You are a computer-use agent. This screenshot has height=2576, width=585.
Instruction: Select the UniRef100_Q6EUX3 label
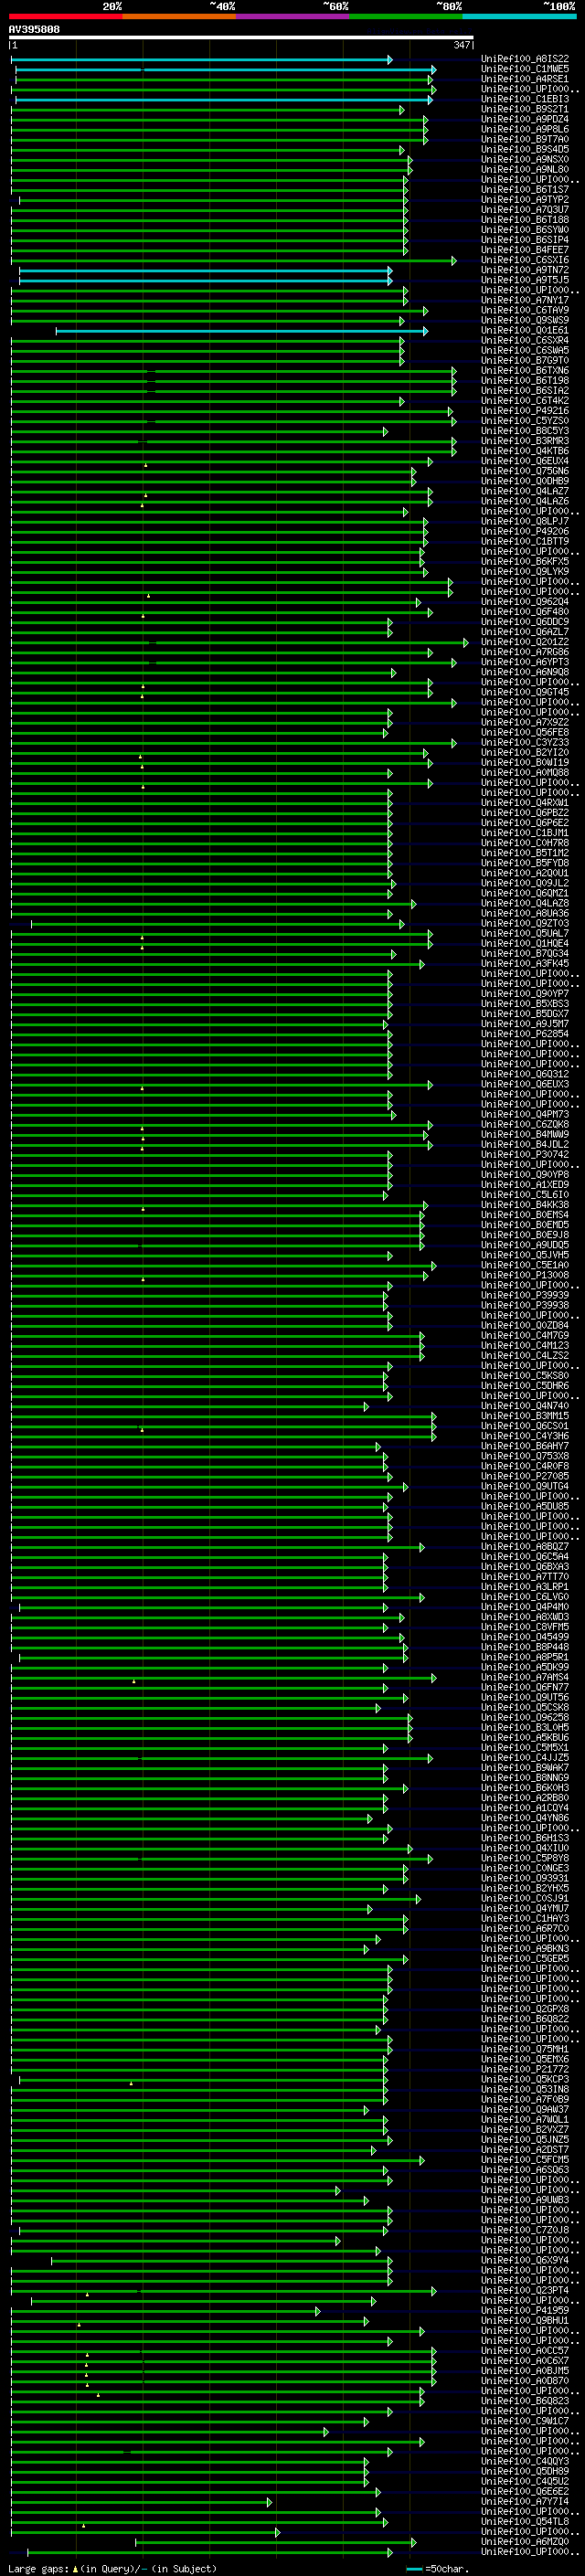(525, 1084)
